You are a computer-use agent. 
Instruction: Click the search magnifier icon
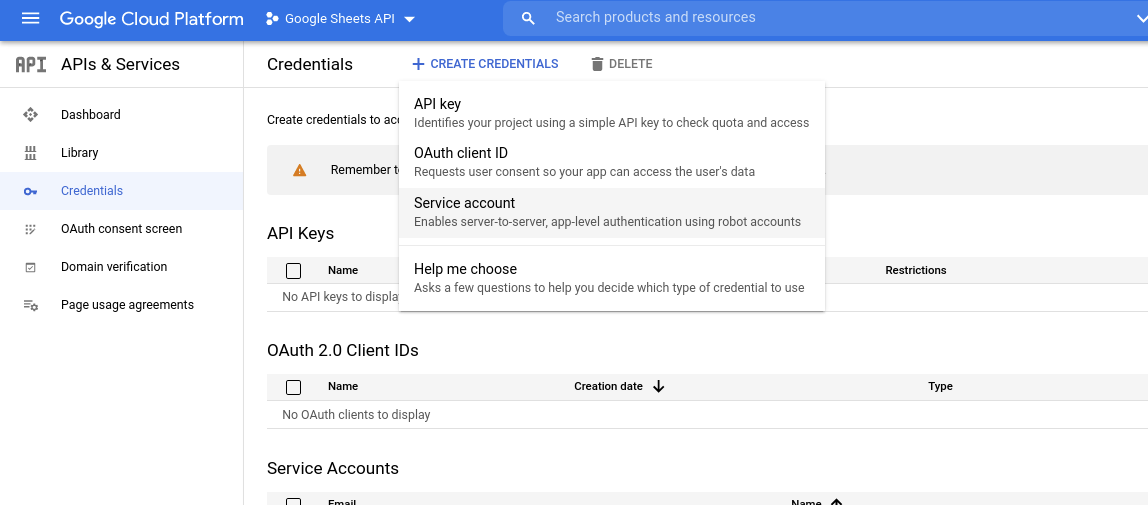(x=528, y=18)
